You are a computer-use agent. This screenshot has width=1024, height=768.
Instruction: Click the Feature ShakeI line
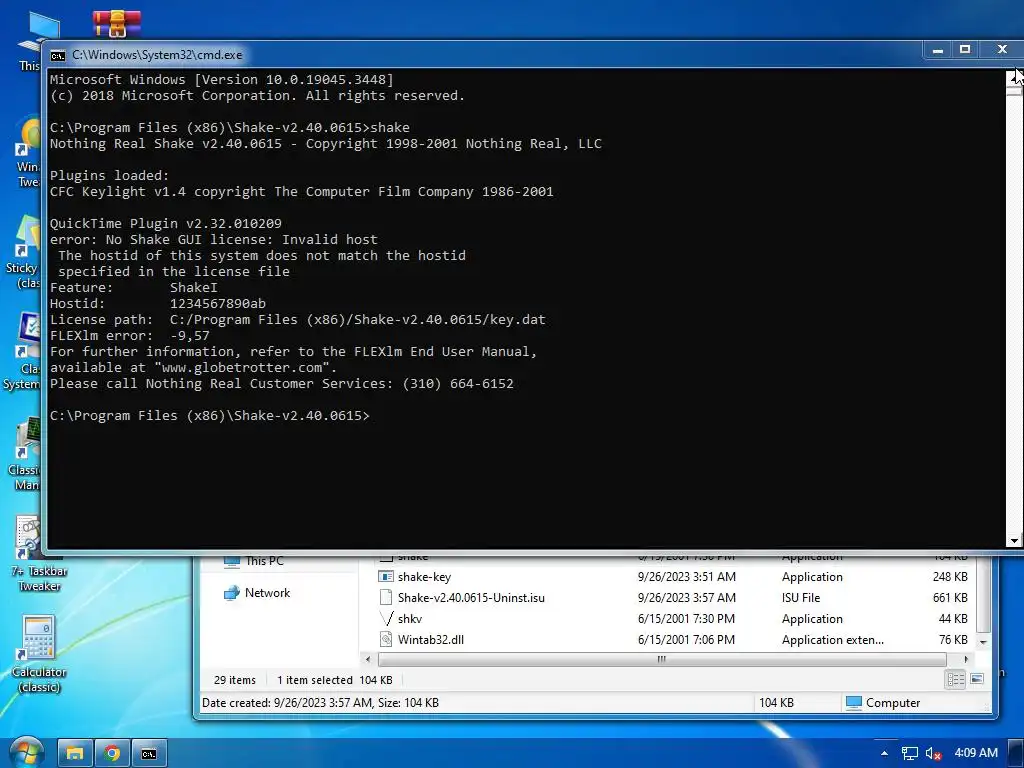point(134,288)
